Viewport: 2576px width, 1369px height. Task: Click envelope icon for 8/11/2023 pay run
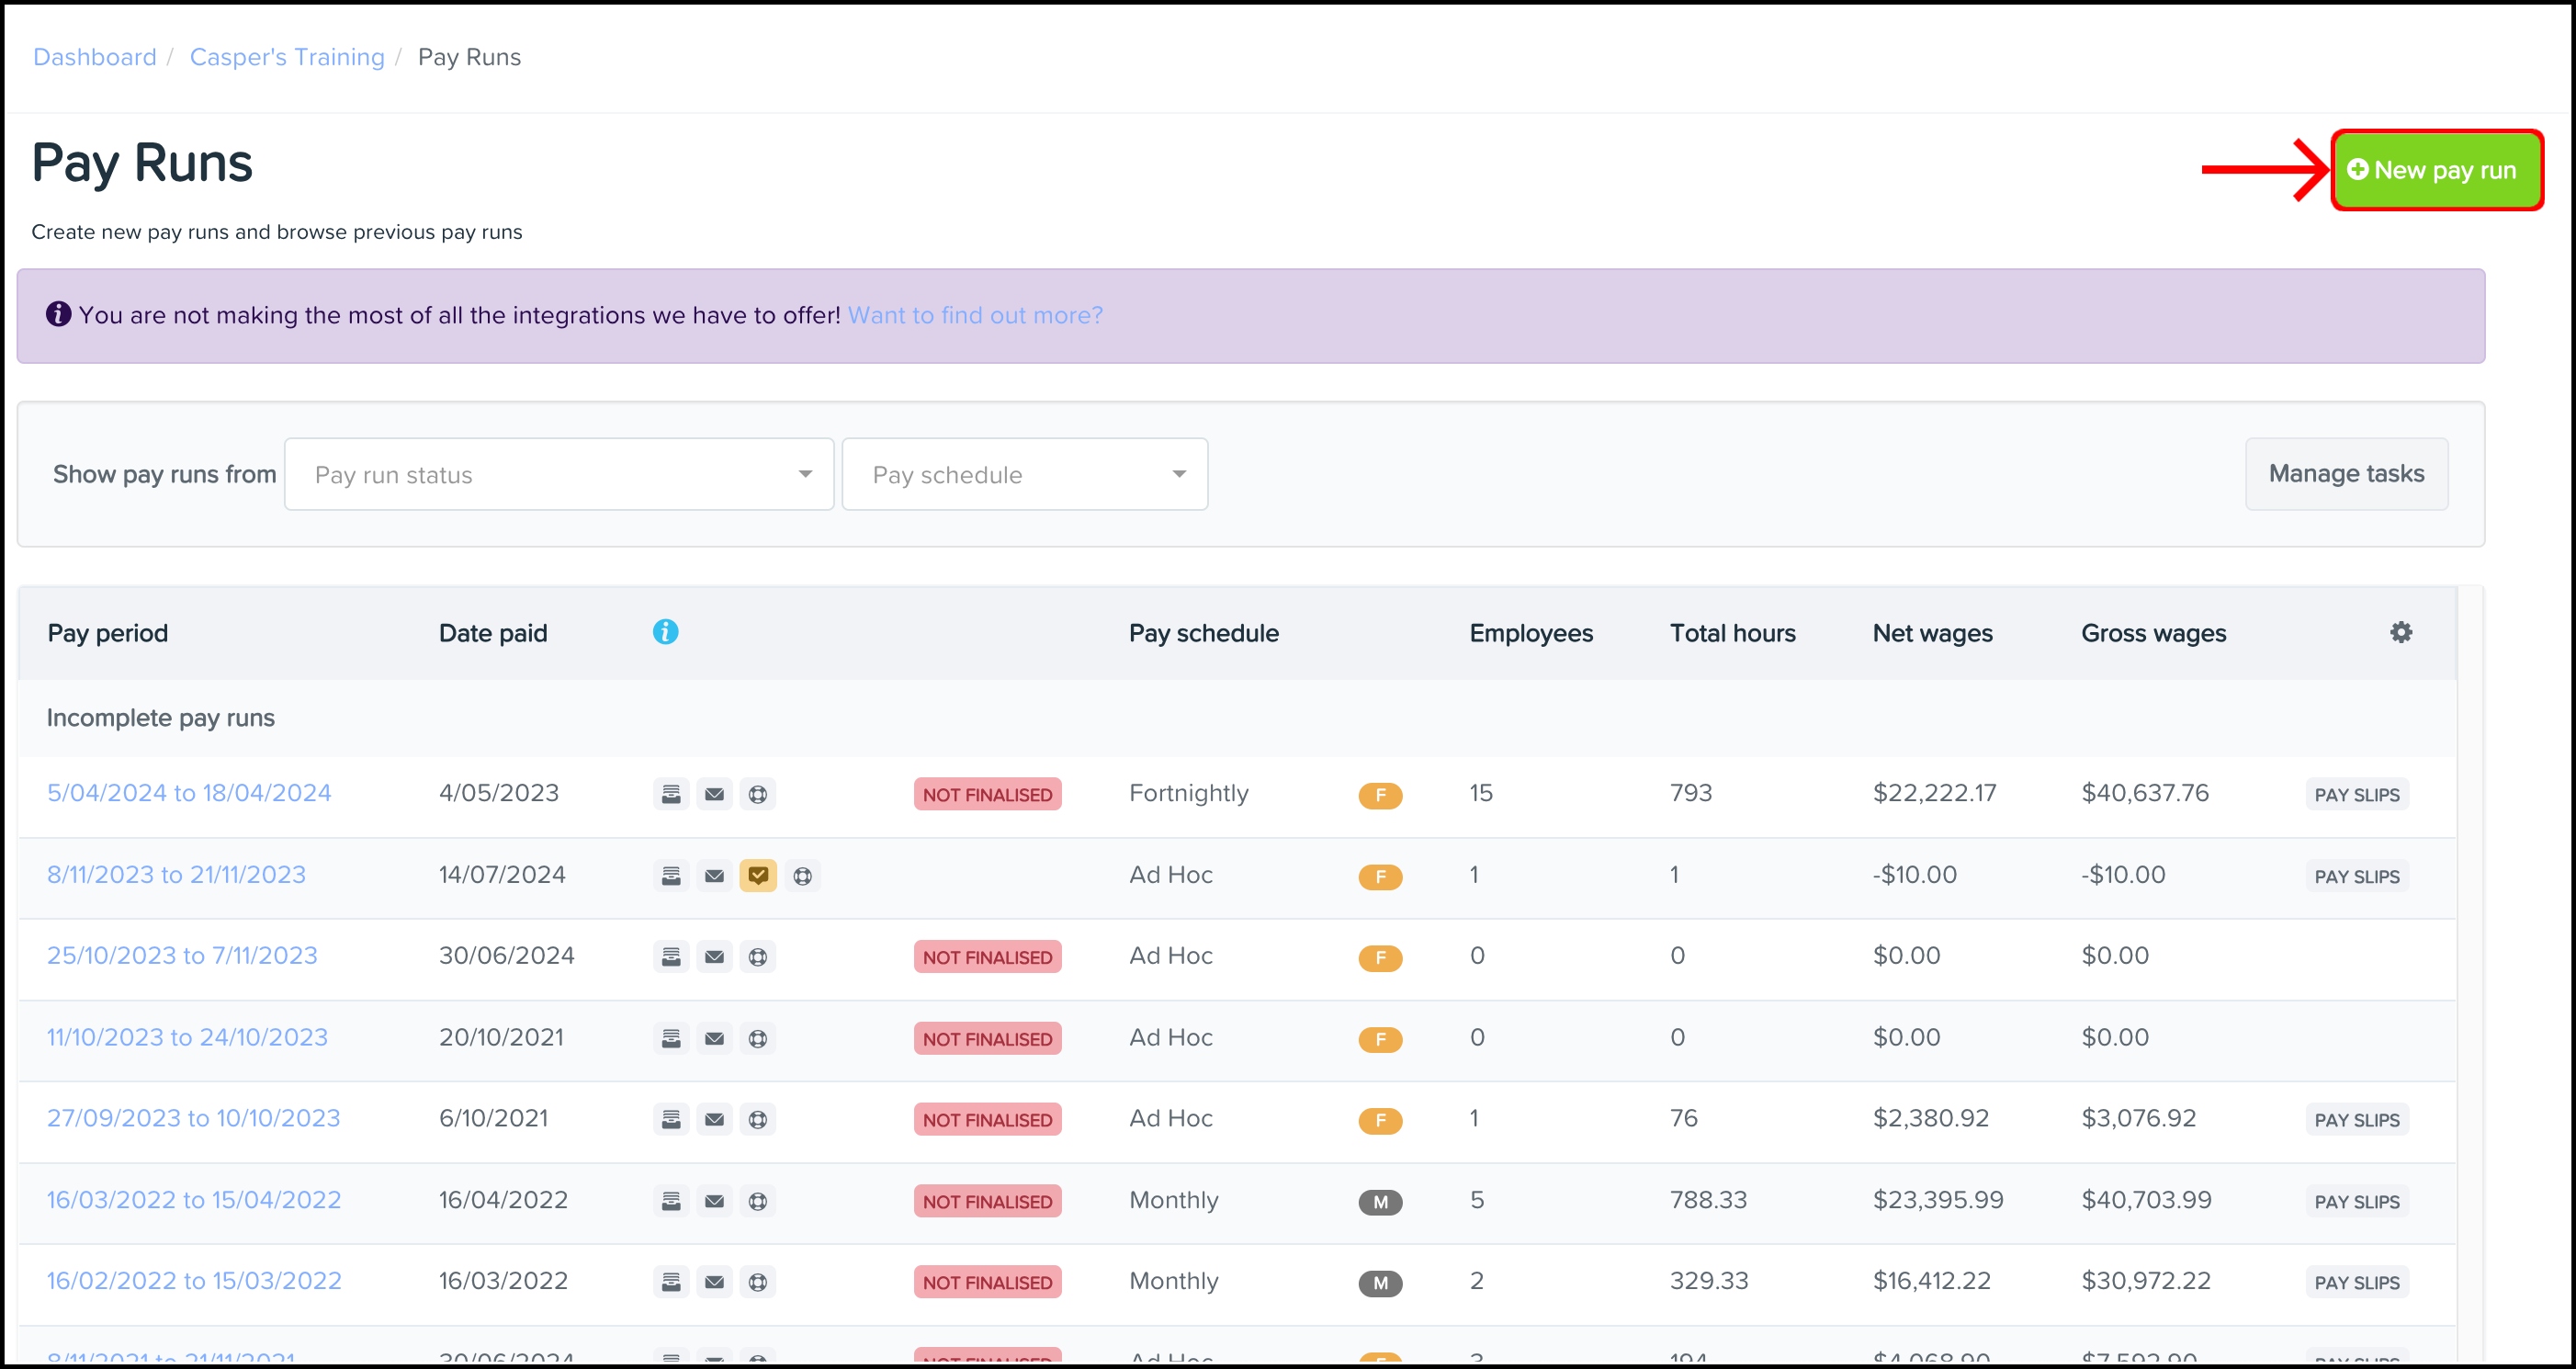pyautogui.click(x=714, y=876)
